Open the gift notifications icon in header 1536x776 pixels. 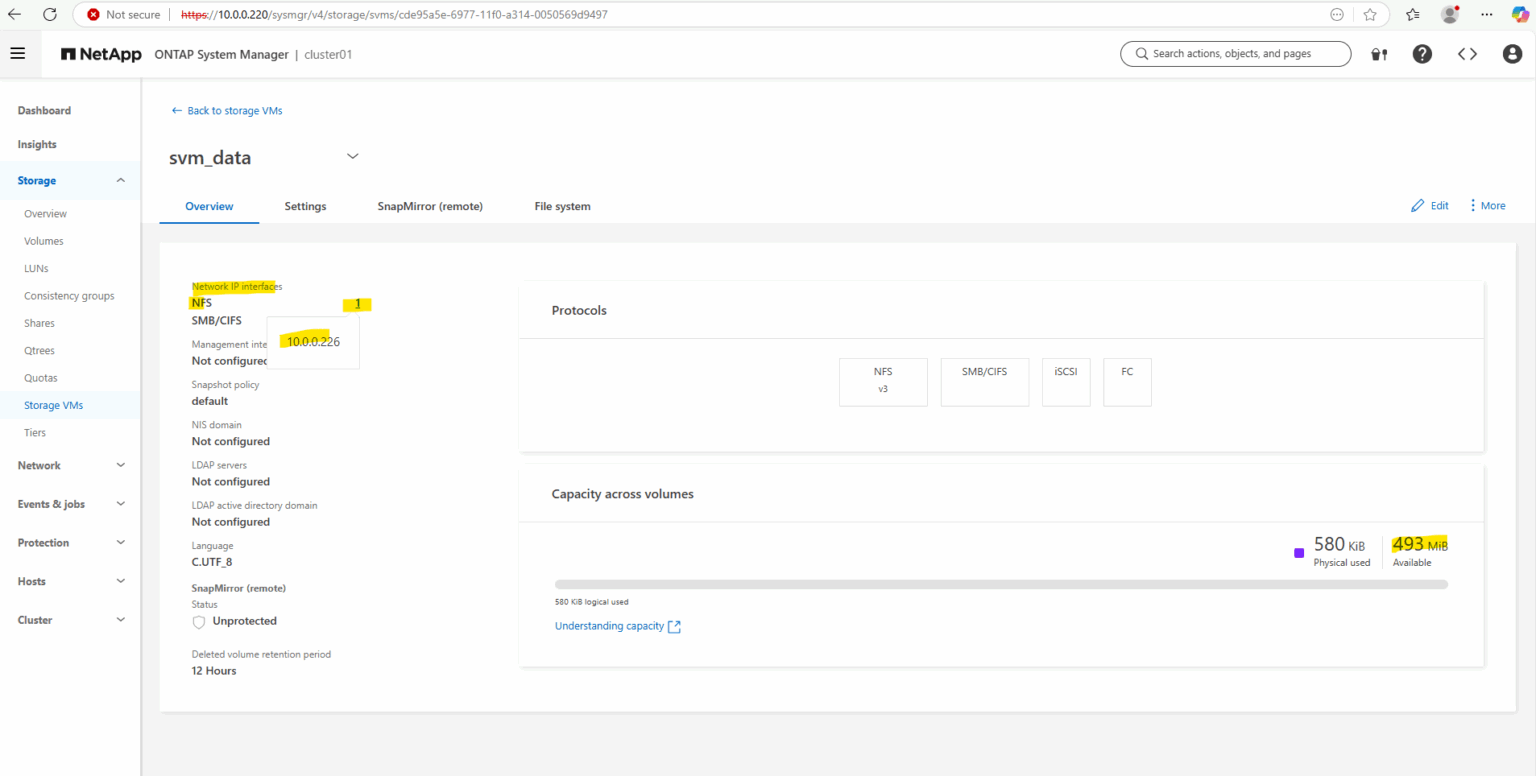(x=1379, y=54)
